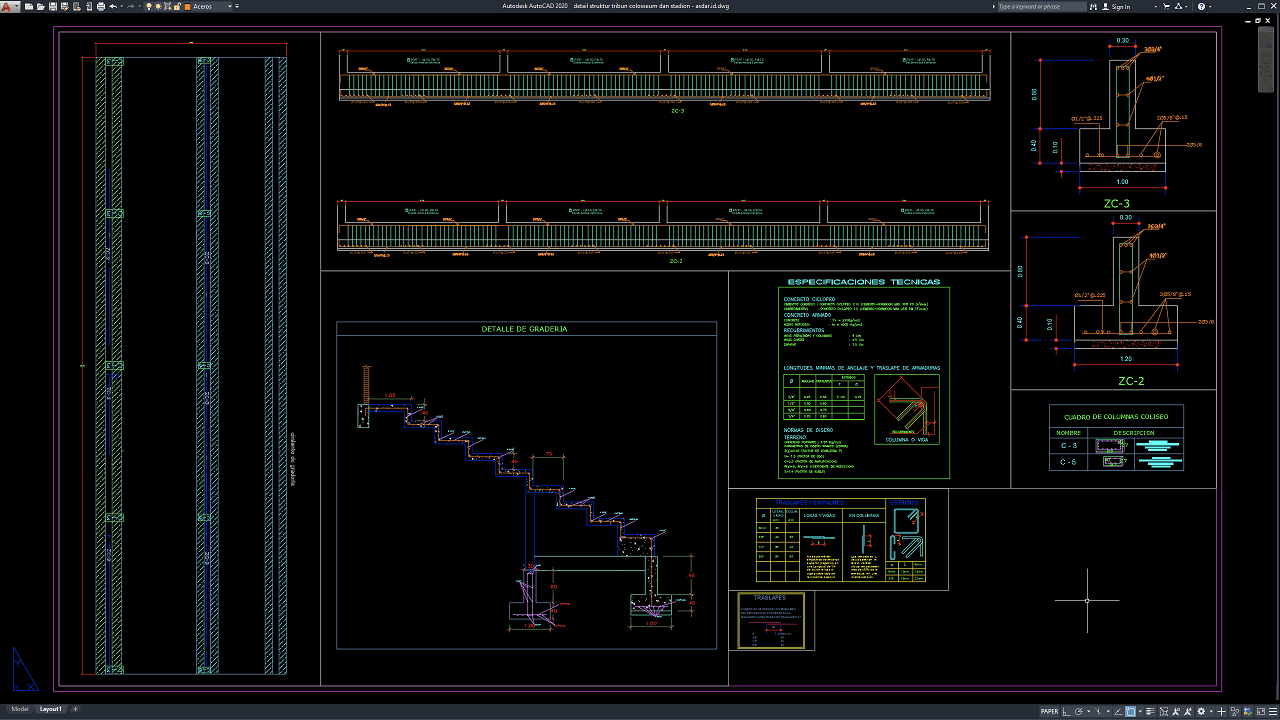The height and width of the screenshot is (720, 1280).
Task: Click the CUADRO DE COLUMNAS COLISEO table title
Action: [x=1115, y=417]
